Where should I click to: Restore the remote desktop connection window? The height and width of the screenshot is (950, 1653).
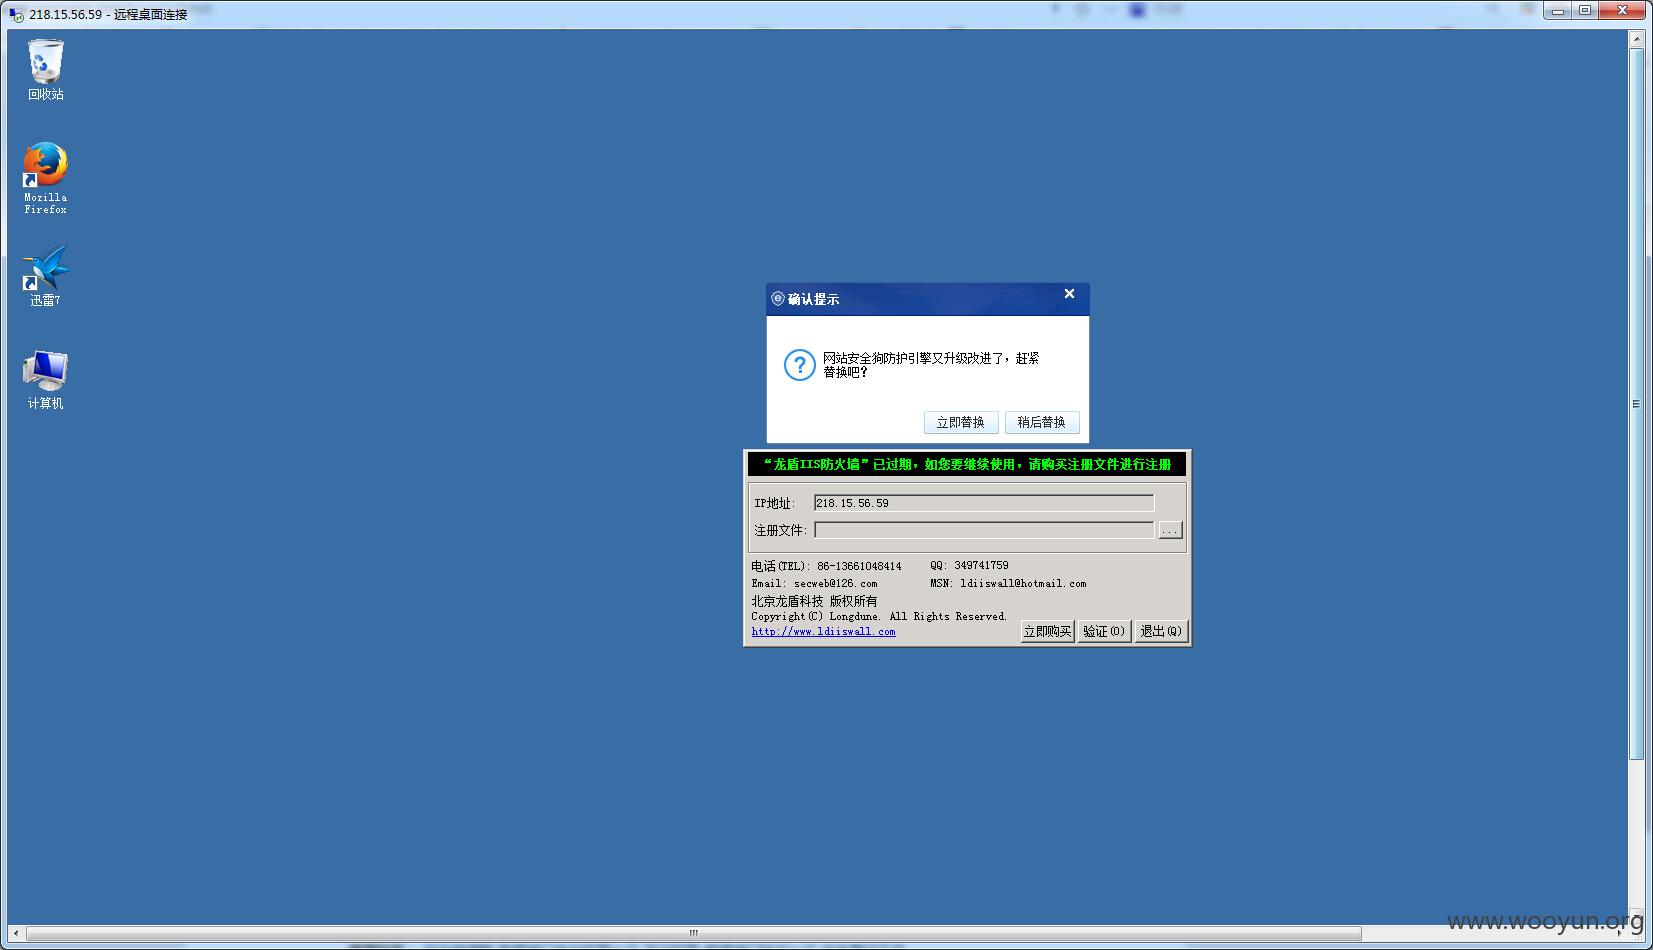(1585, 10)
